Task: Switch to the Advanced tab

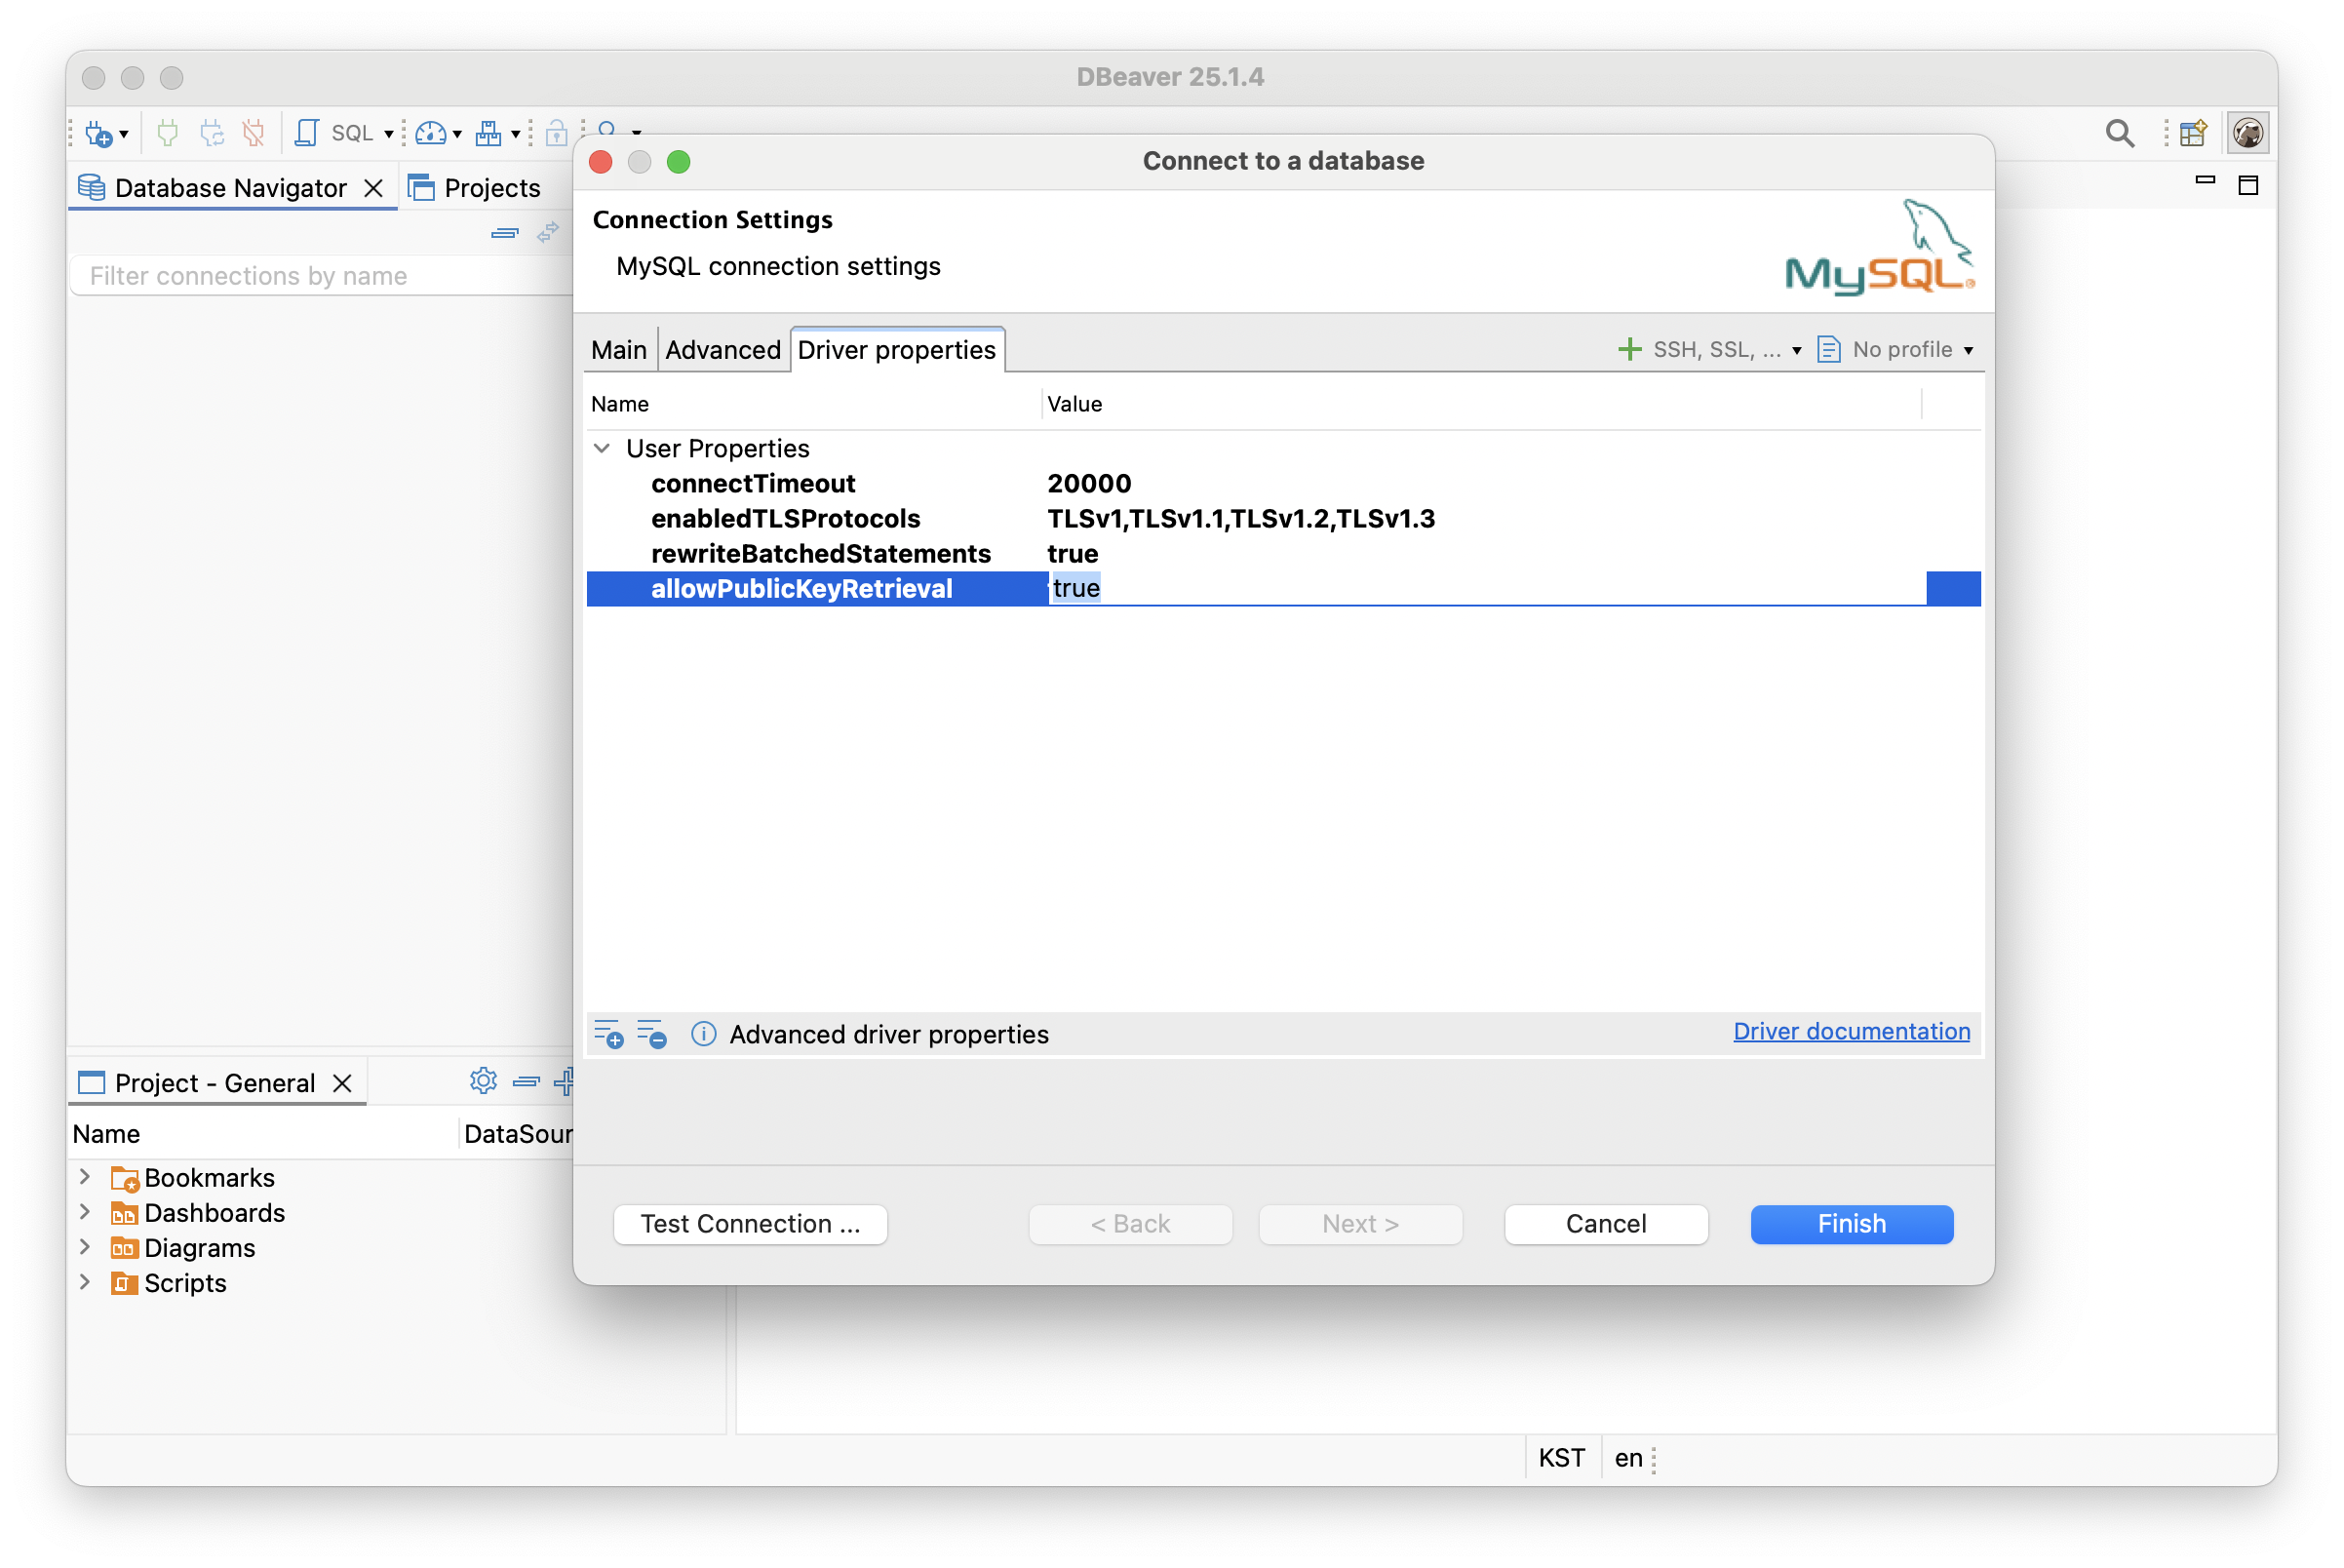Action: pos(723,350)
